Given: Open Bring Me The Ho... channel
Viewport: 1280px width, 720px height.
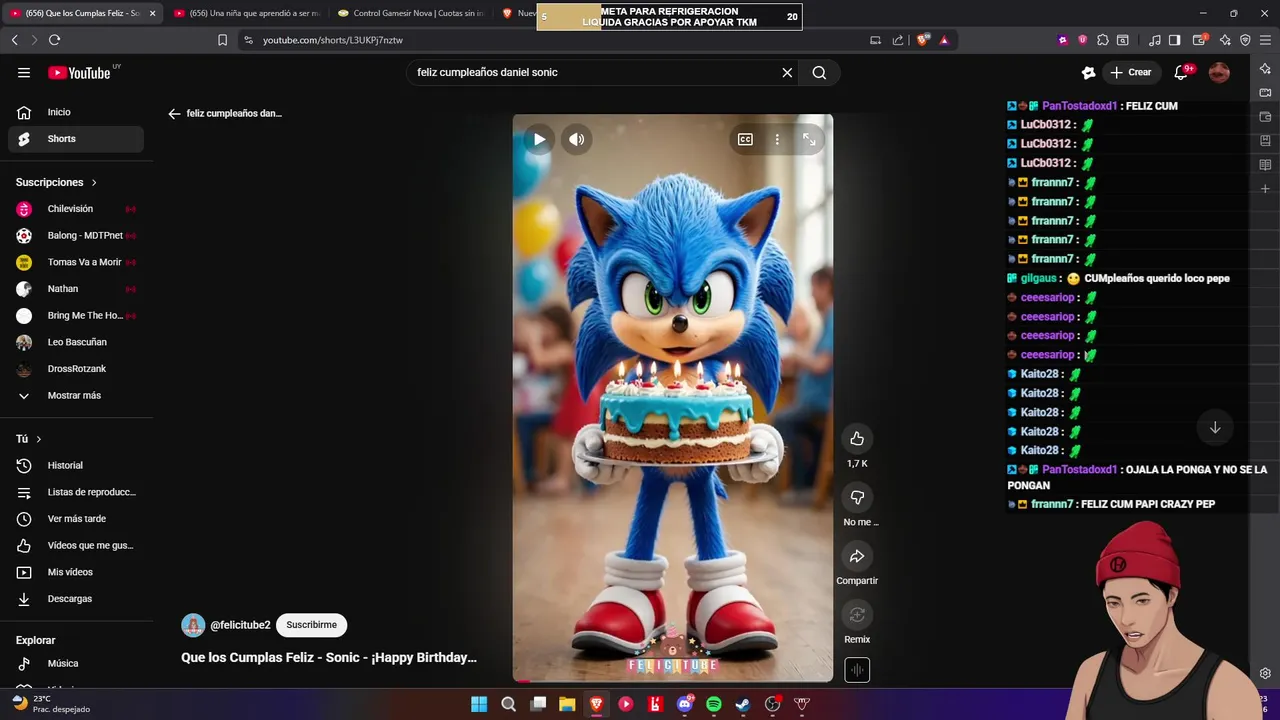Looking at the screenshot, I should (x=76, y=316).
